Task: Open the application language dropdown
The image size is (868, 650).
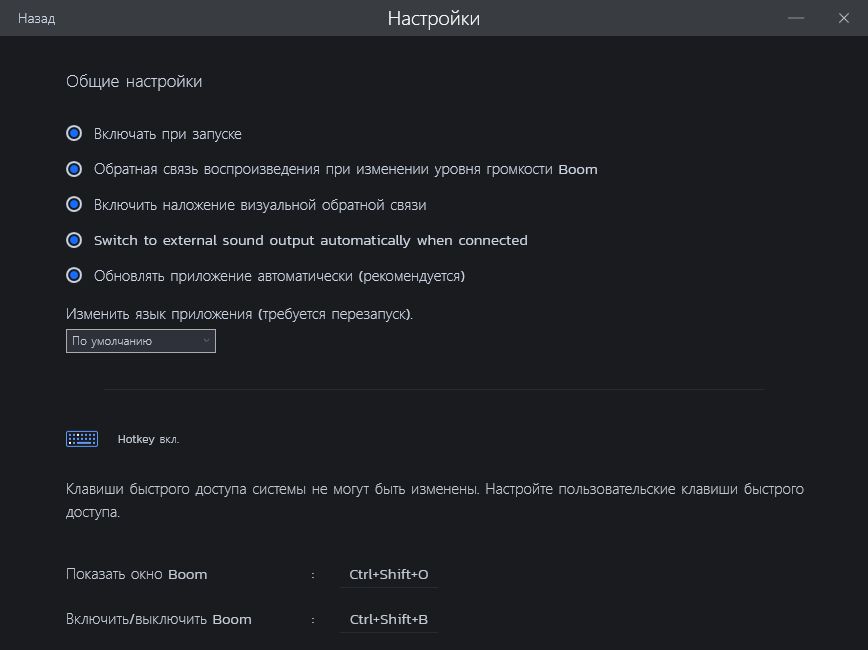Action: 140,341
